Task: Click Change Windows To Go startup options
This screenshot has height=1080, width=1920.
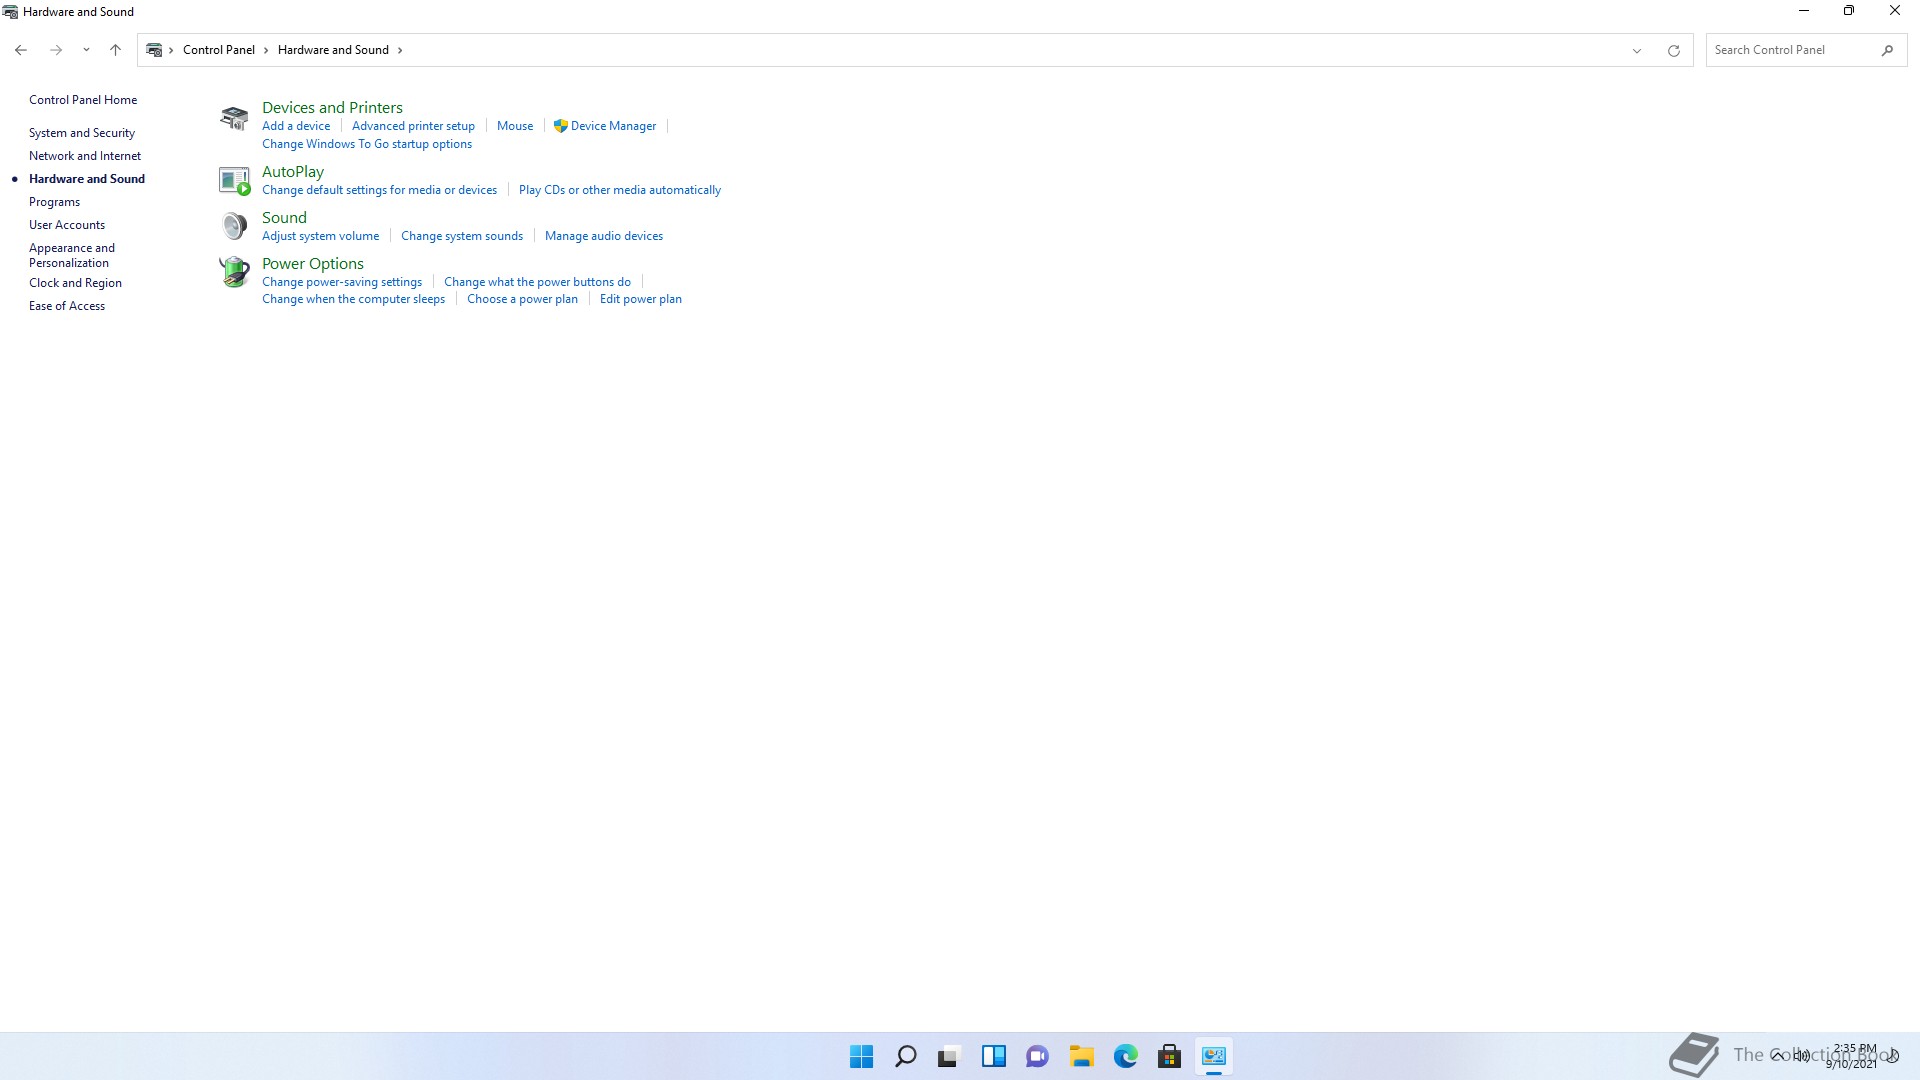Action: pos(367,144)
